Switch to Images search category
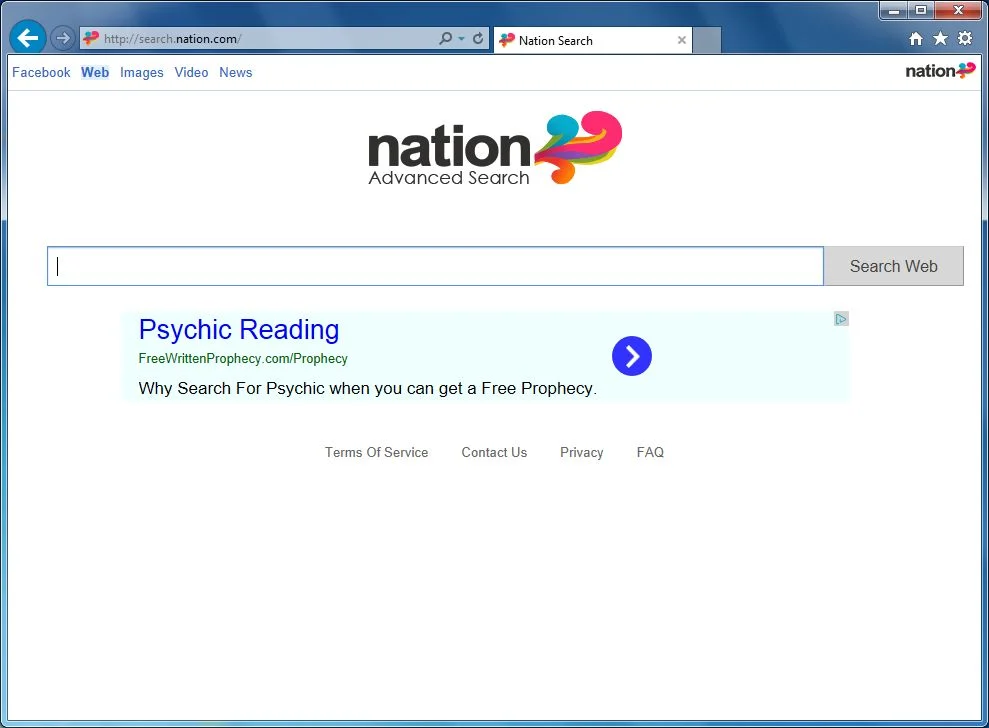 (x=142, y=73)
